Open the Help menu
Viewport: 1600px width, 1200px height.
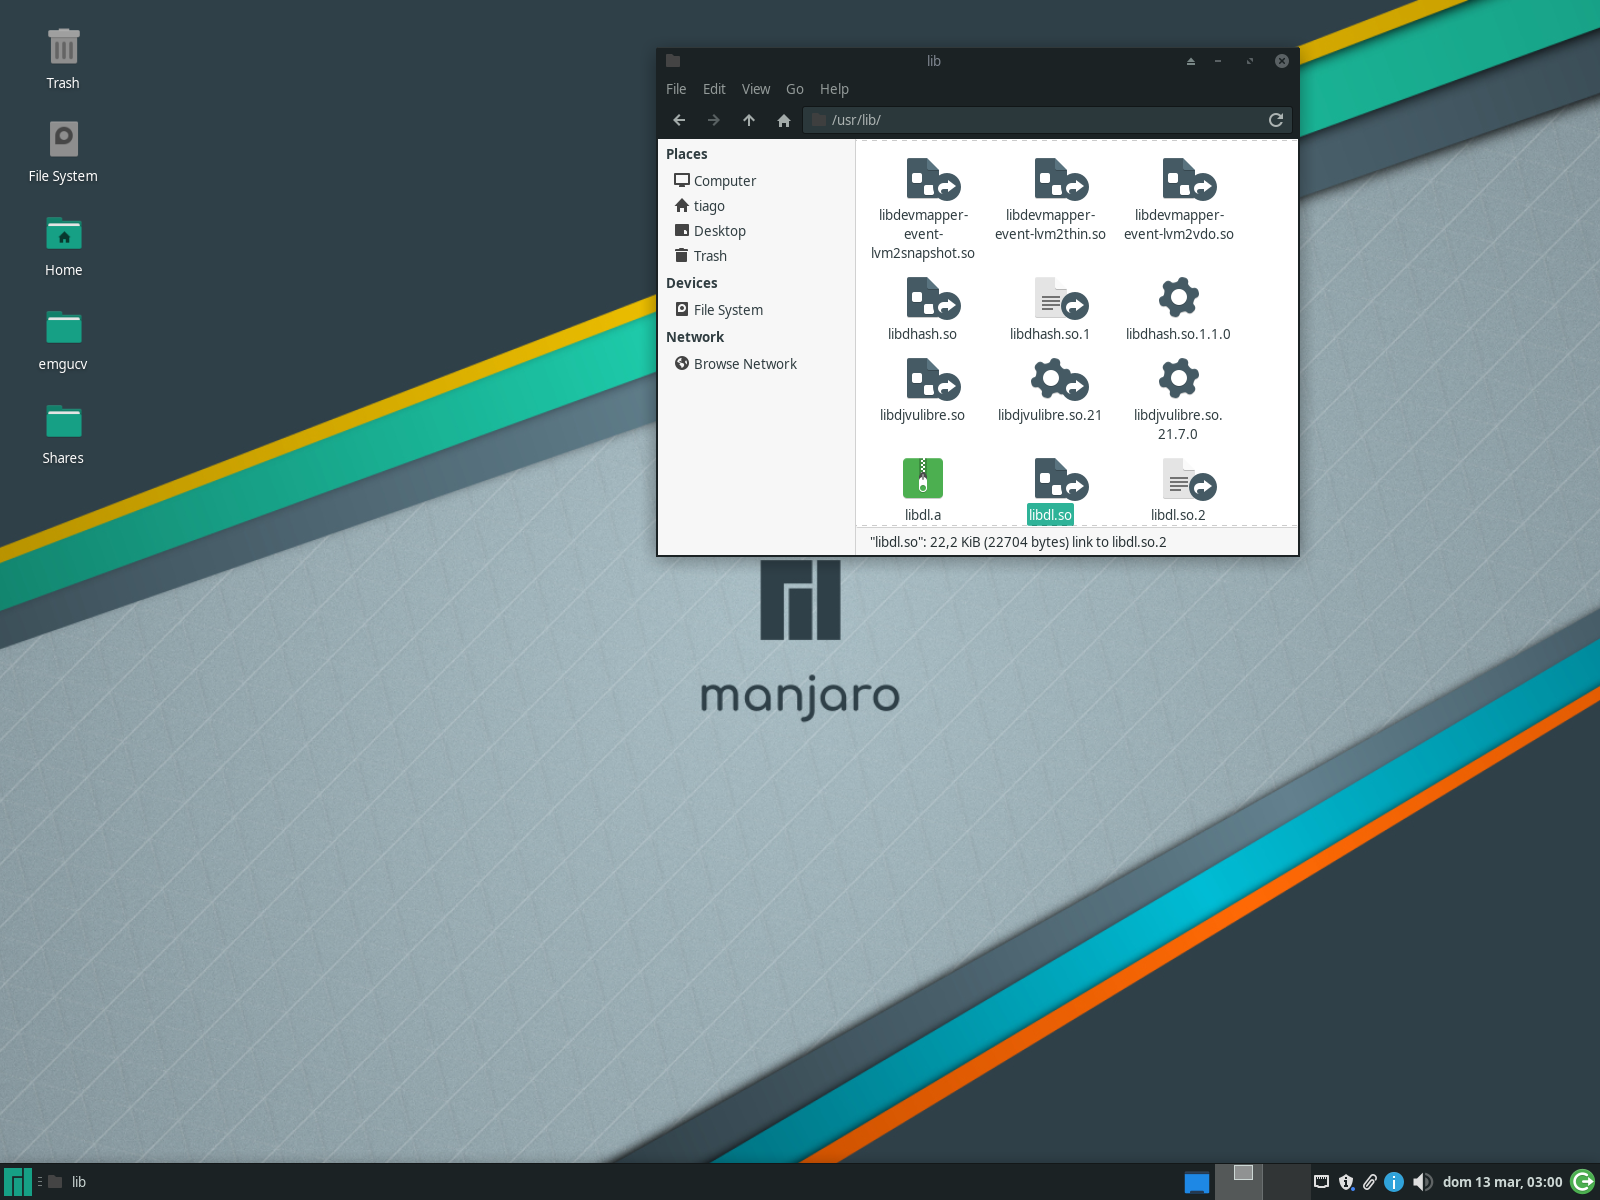coord(834,89)
